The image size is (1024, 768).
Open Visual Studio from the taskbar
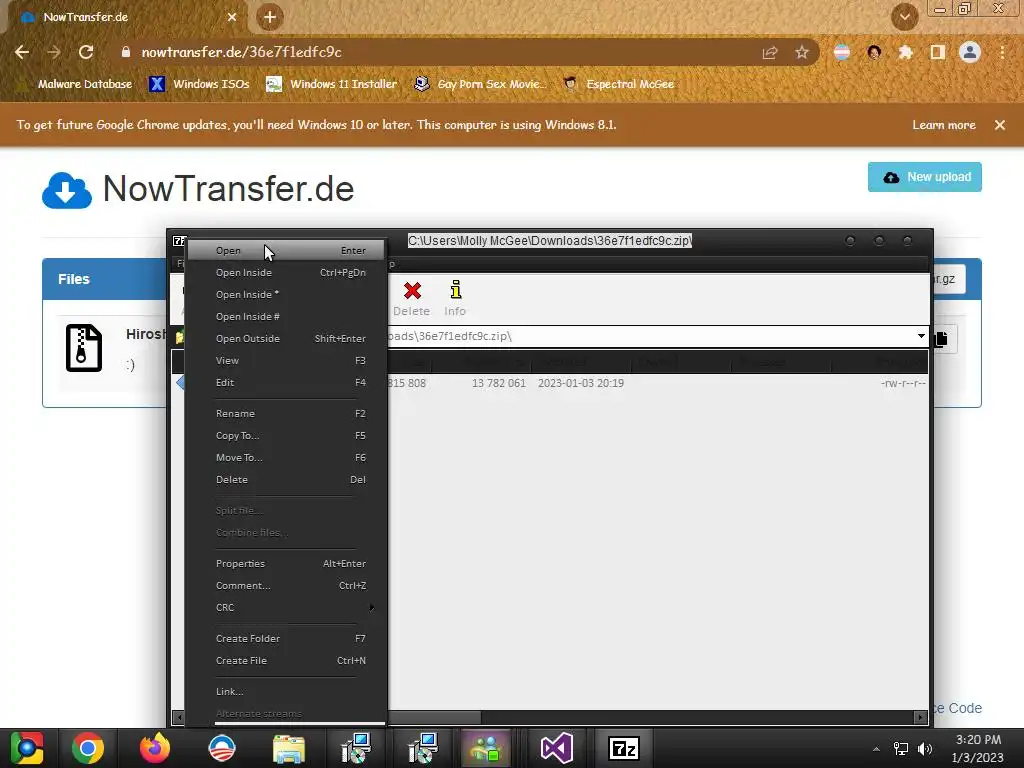pos(556,748)
